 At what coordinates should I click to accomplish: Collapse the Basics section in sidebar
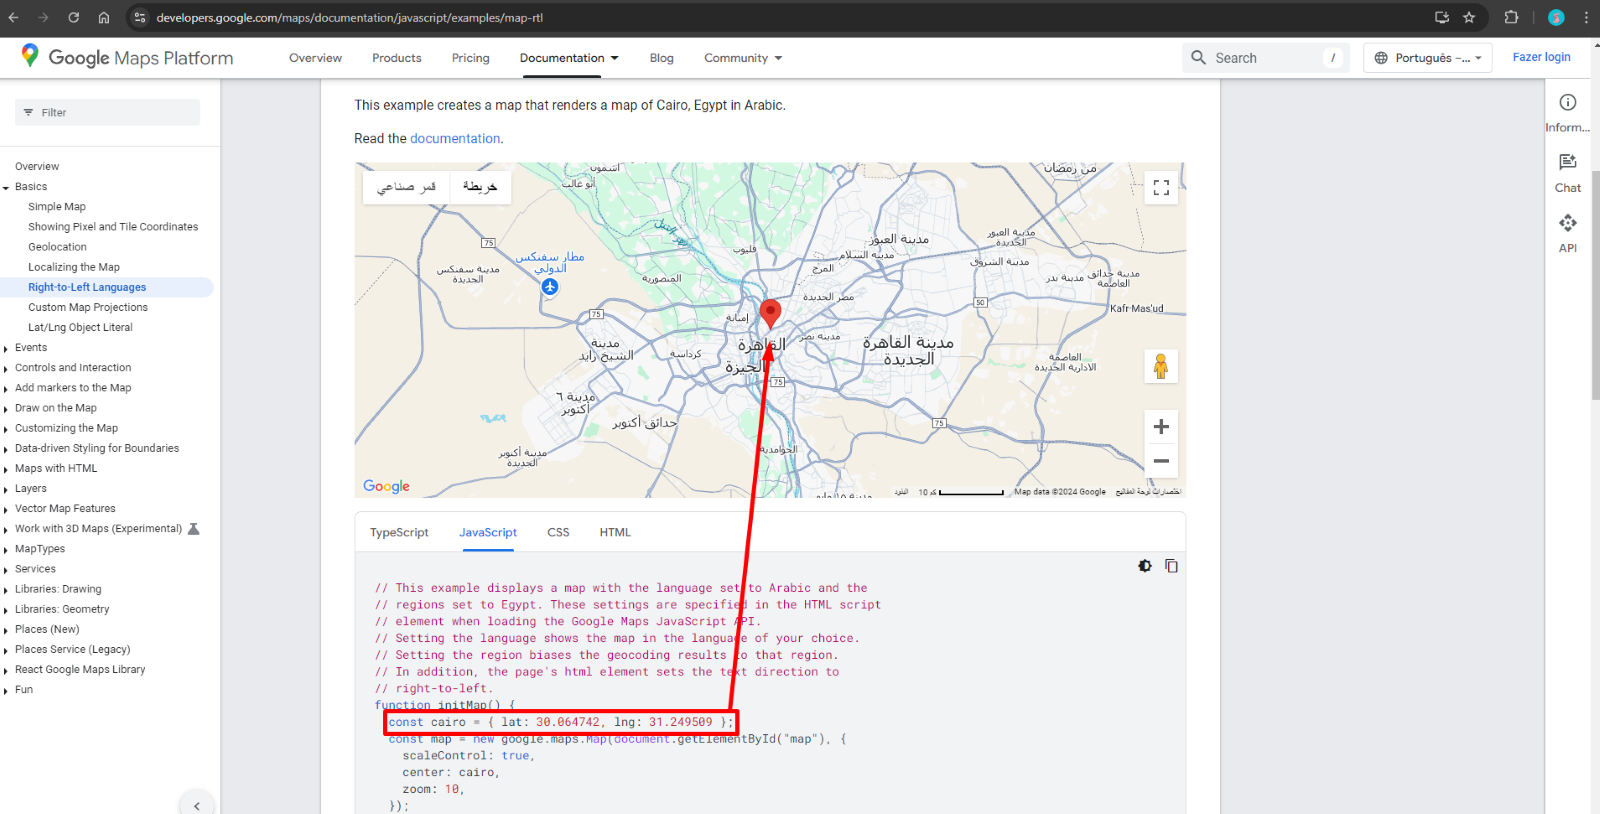click(6, 187)
